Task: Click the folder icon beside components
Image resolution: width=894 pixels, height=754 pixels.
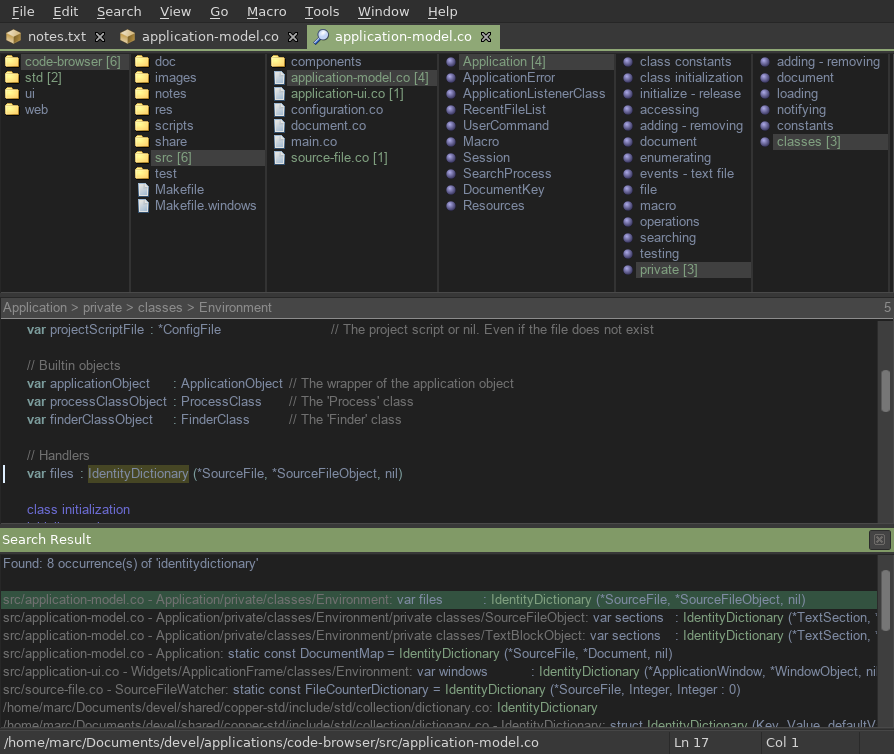Action: click(x=279, y=60)
